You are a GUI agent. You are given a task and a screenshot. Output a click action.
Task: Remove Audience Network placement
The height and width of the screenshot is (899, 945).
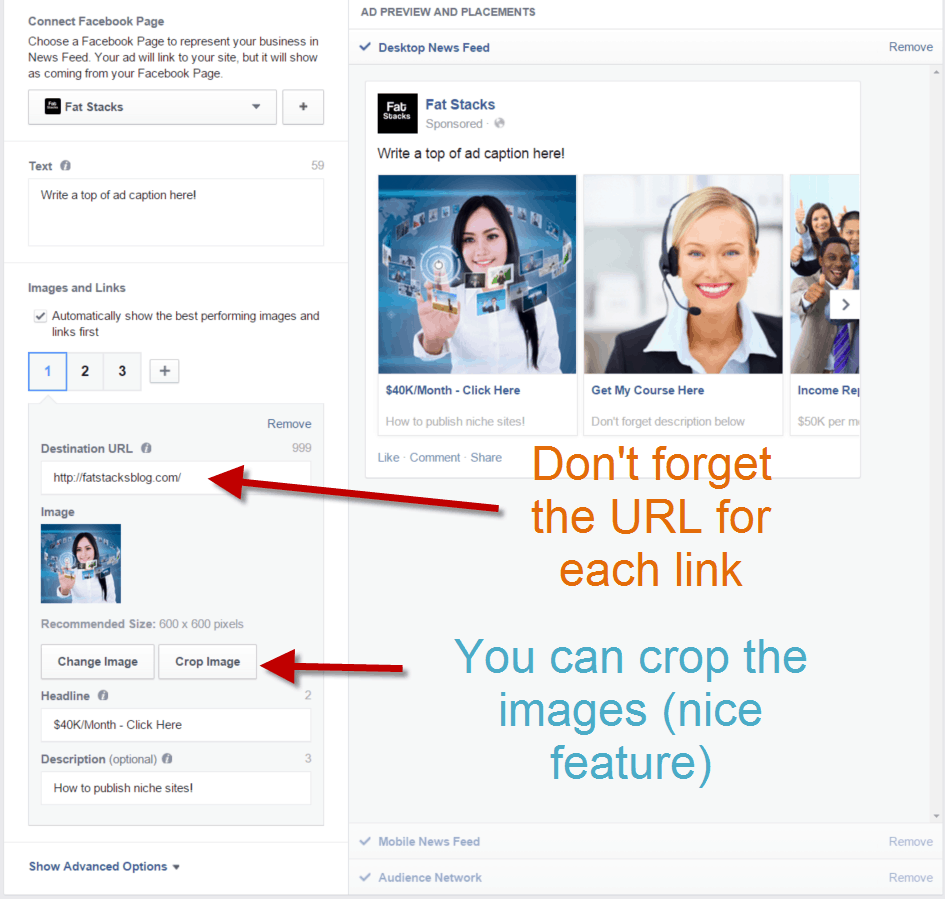911,878
